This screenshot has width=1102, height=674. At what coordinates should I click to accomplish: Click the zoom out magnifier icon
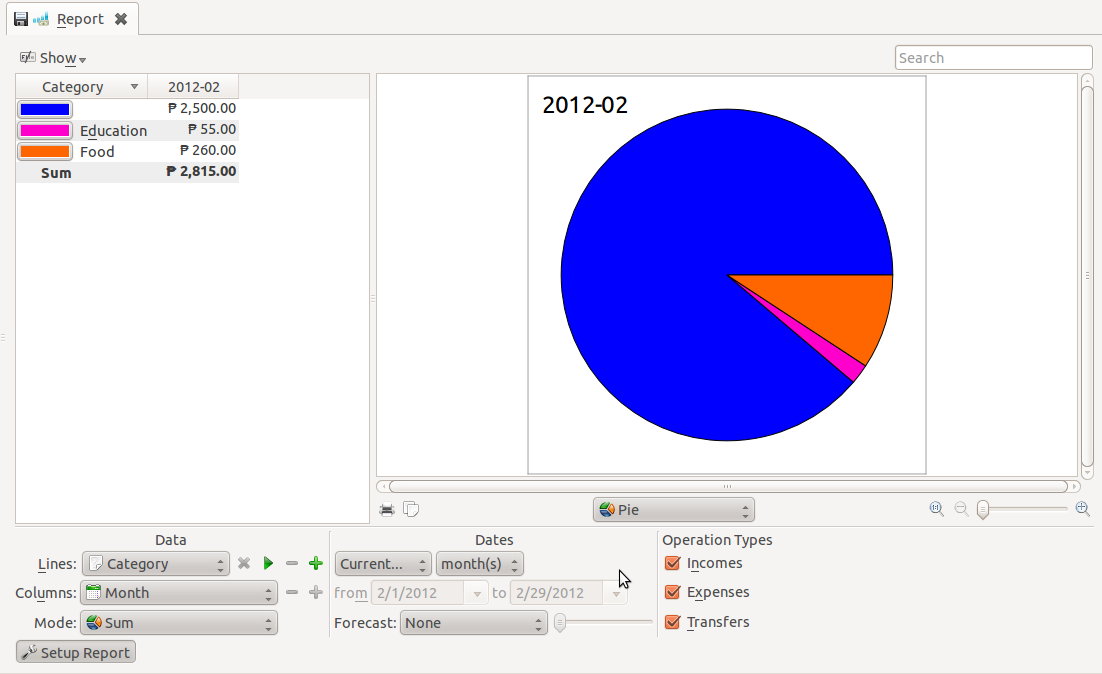pyautogui.click(x=960, y=509)
